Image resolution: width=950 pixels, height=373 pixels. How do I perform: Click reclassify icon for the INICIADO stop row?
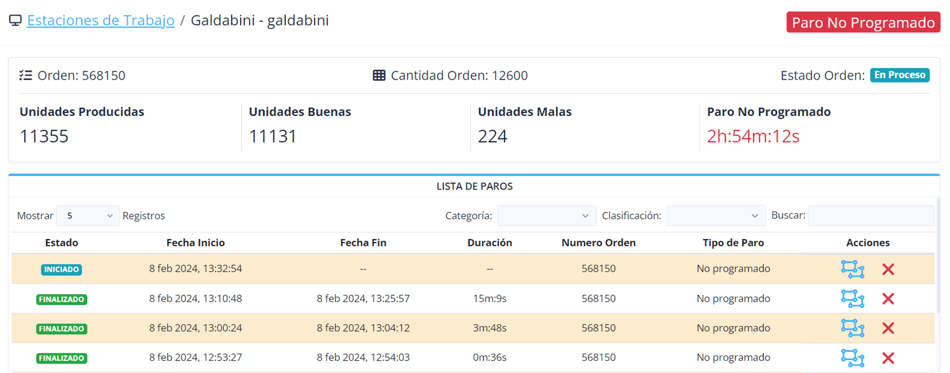click(x=852, y=269)
